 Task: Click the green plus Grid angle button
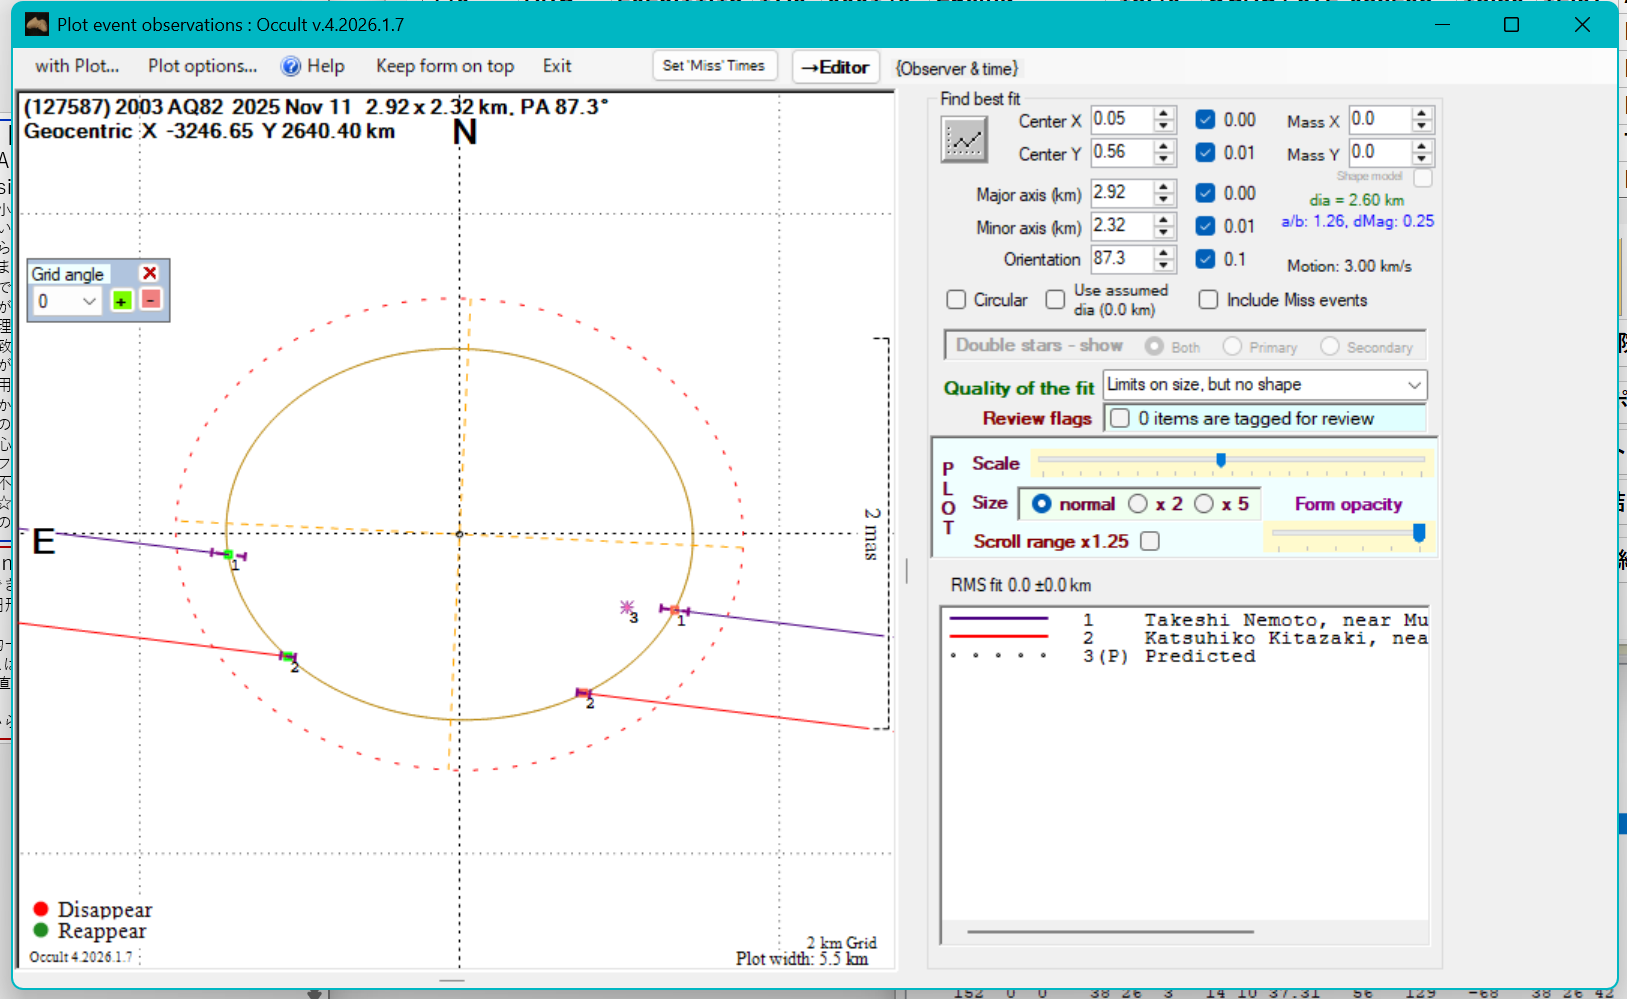[x=121, y=301]
